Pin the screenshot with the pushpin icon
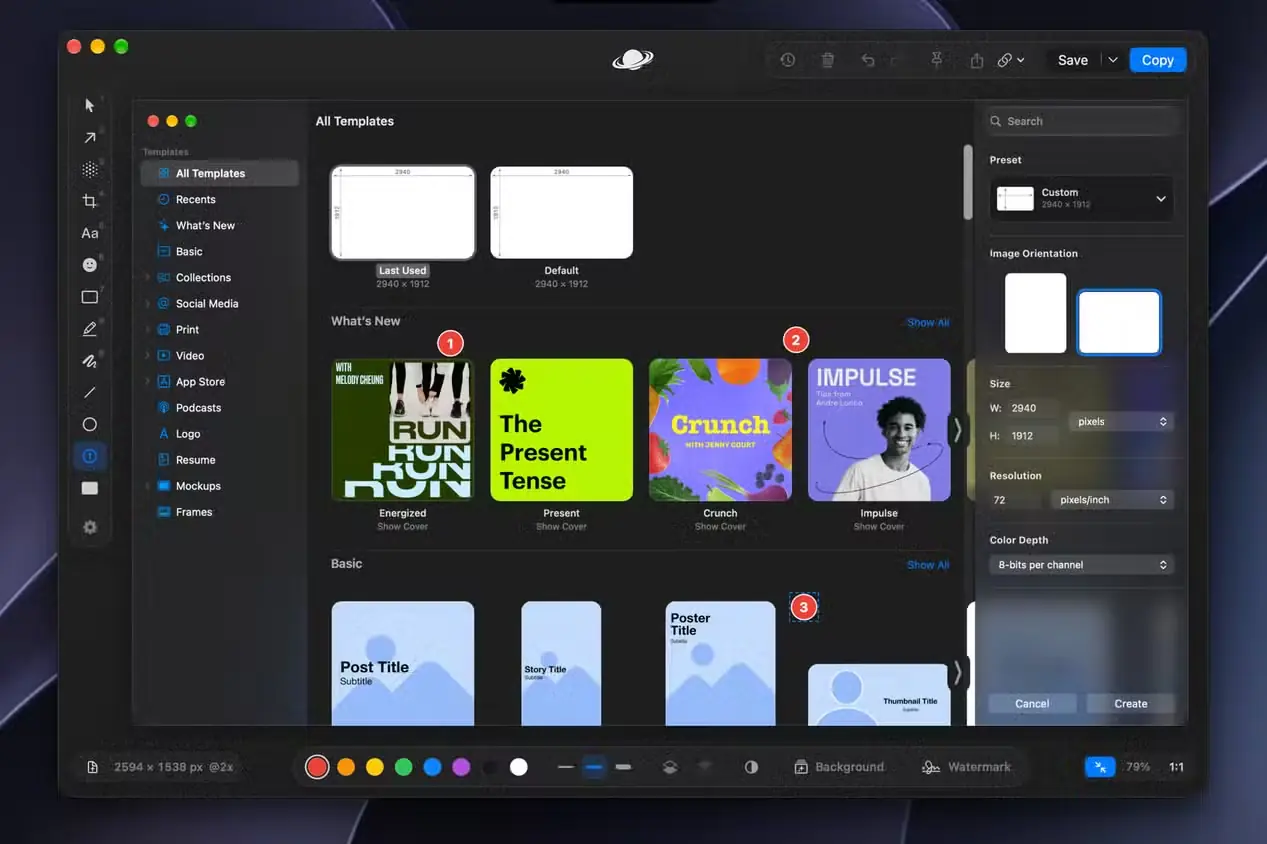The width and height of the screenshot is (1267, 844). pyautogui.click(x=937, y=60)
